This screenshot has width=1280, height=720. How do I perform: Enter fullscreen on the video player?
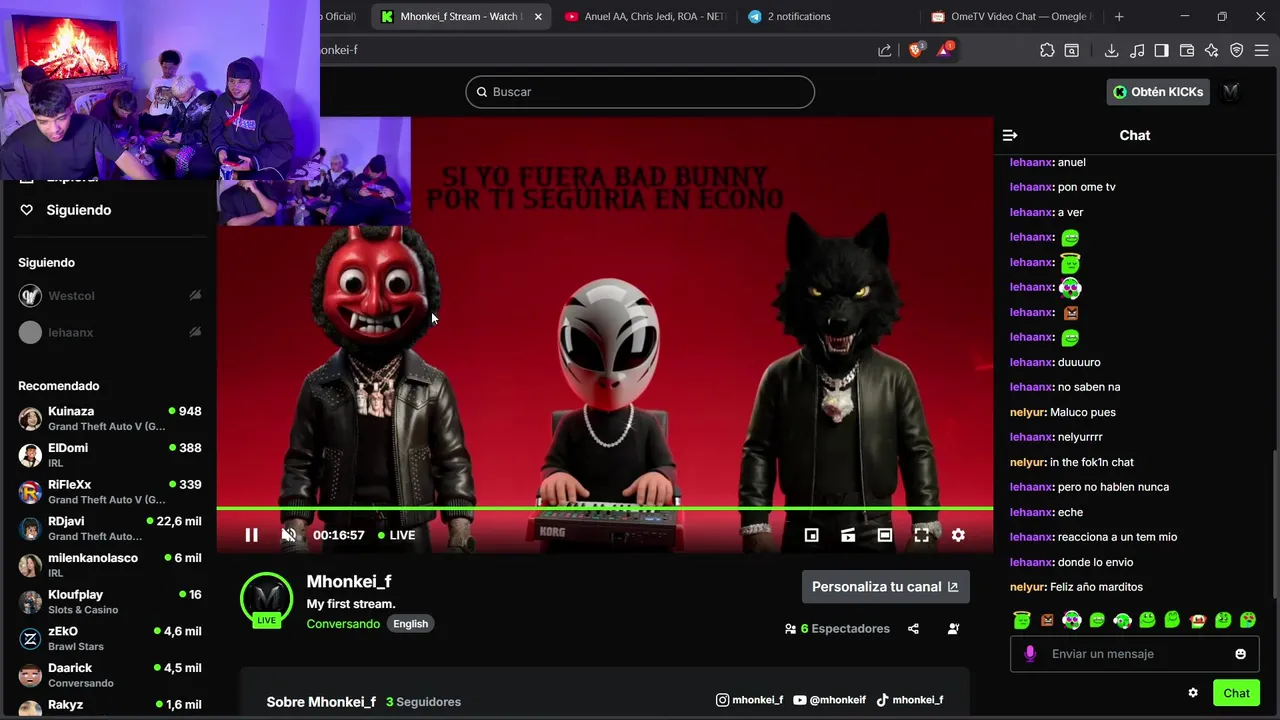[x=922, y=535]
